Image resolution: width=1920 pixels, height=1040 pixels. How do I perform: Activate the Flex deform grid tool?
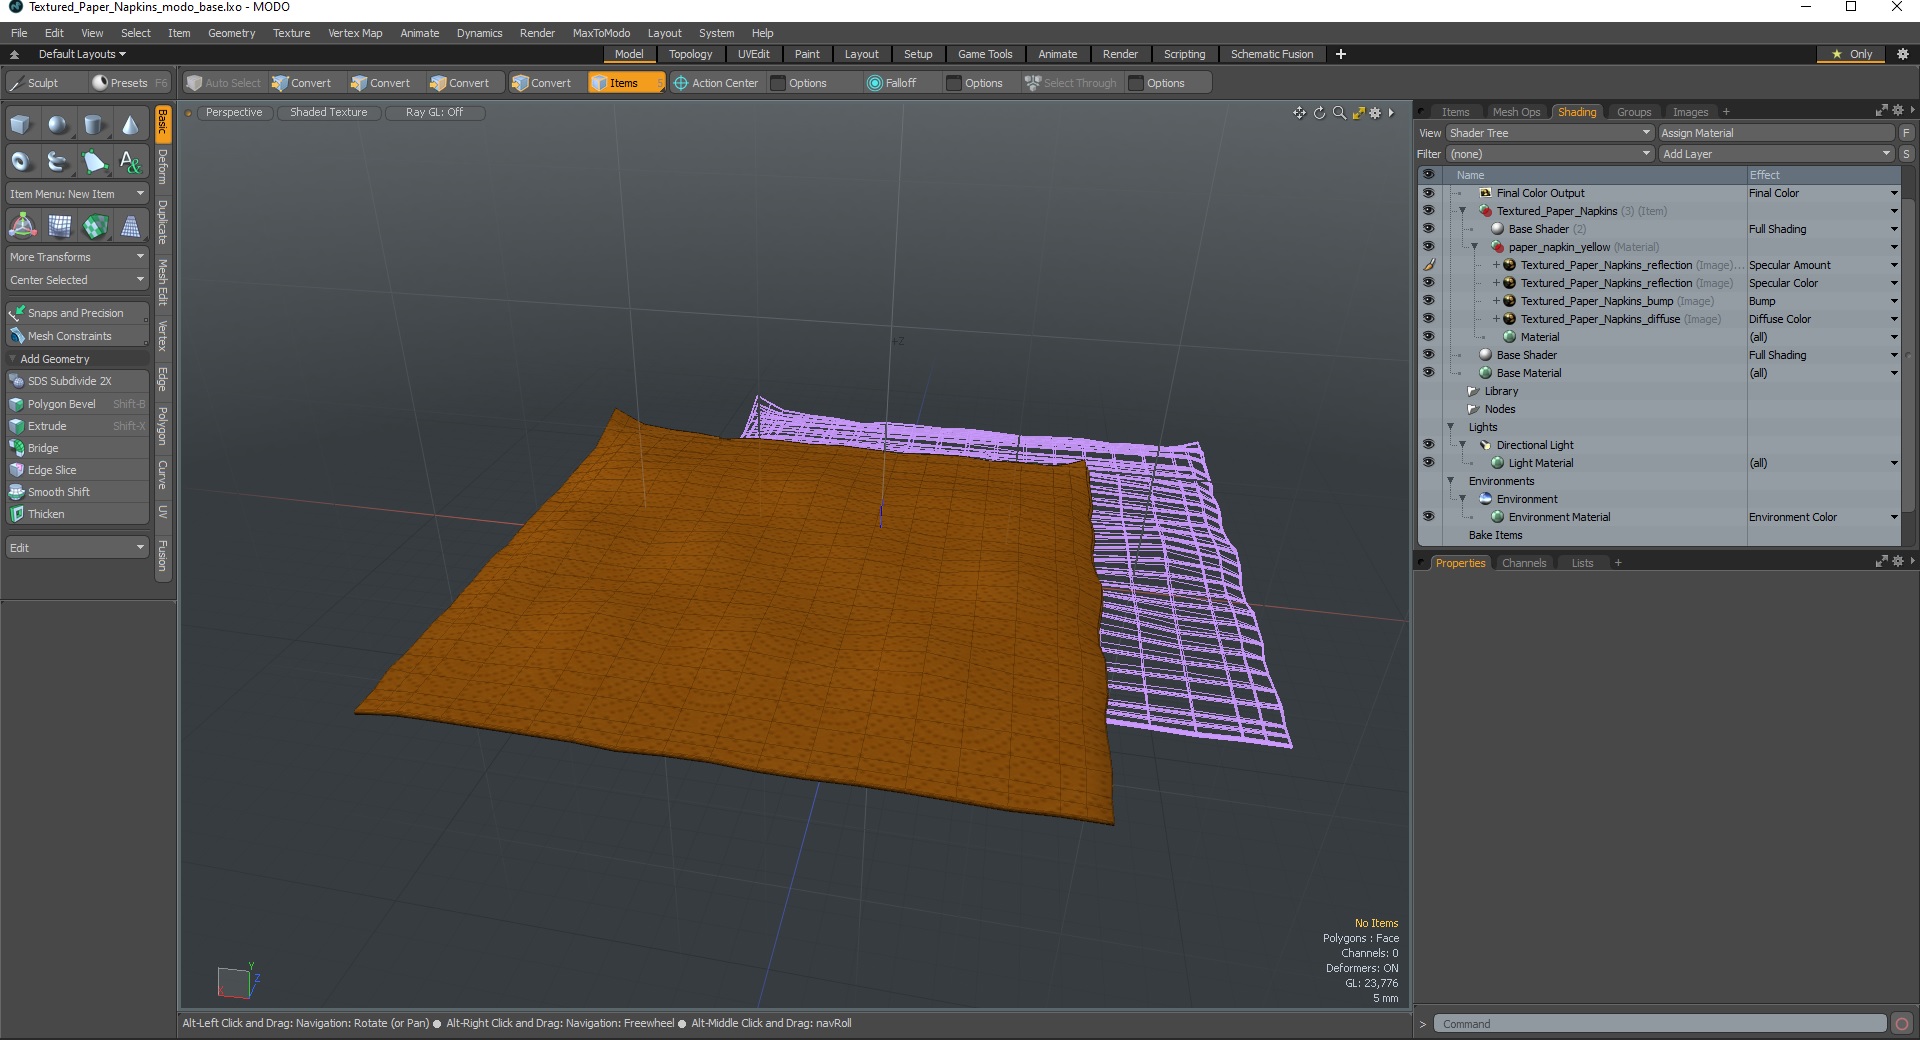[x=59, y=226]
